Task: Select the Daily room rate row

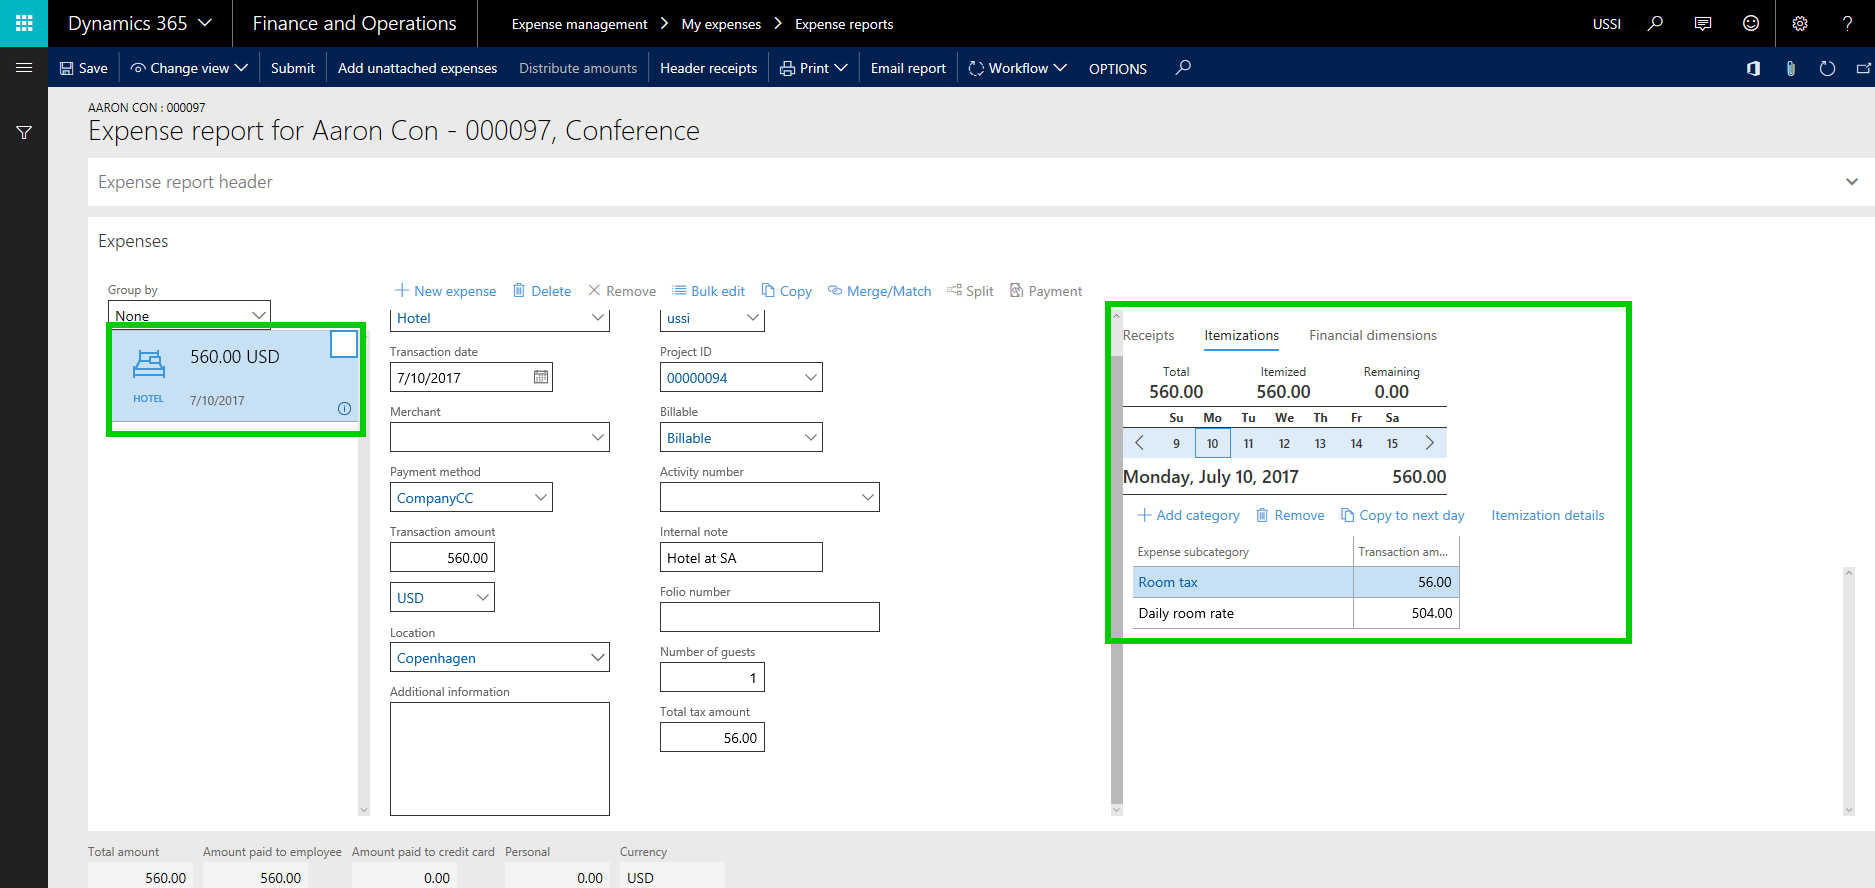Action: pos(1295,613)
